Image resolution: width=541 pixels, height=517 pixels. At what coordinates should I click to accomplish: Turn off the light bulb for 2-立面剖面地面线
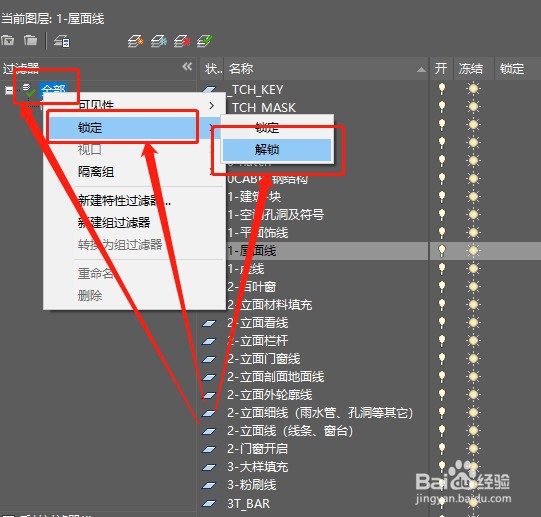coord(442,376)
